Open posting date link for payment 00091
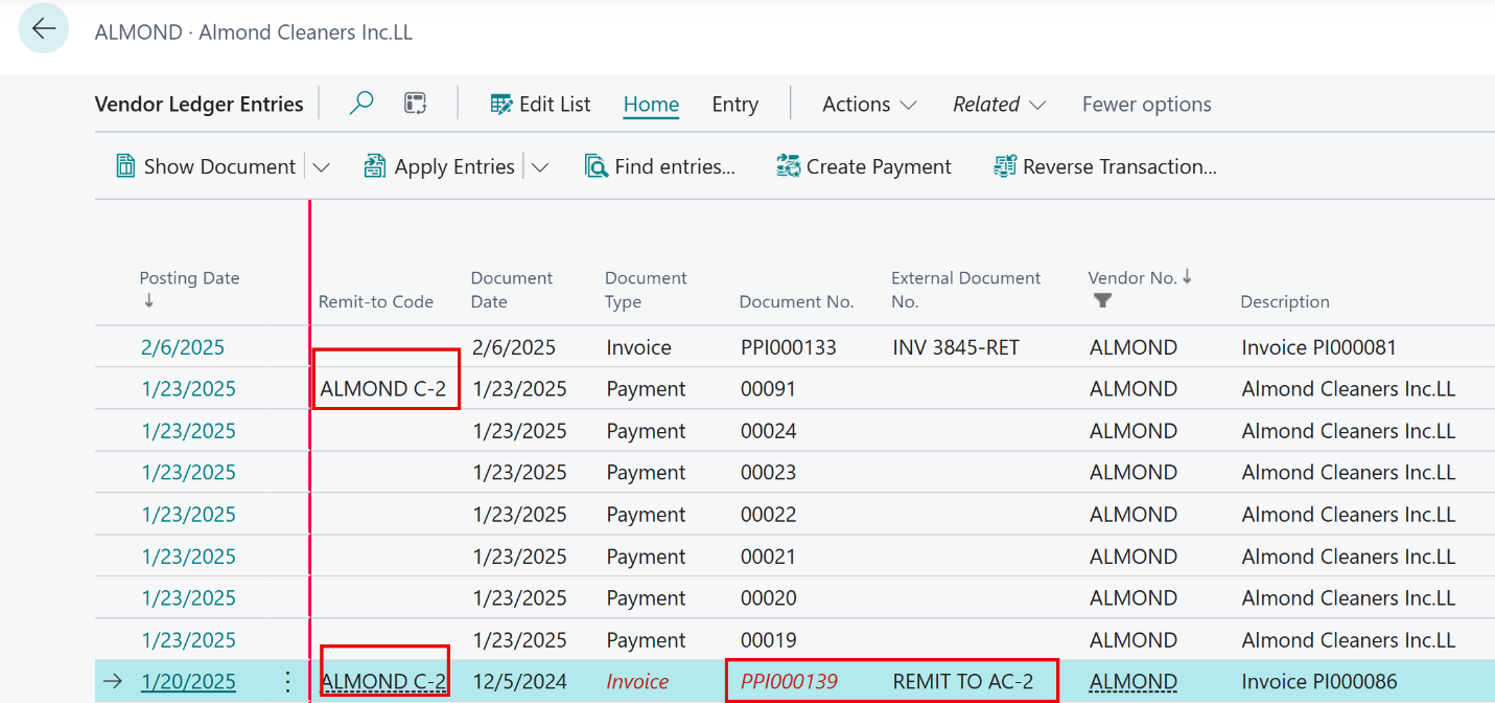Screen dimensions: 1495x703 pyautogui.click(x=189, y=389)
